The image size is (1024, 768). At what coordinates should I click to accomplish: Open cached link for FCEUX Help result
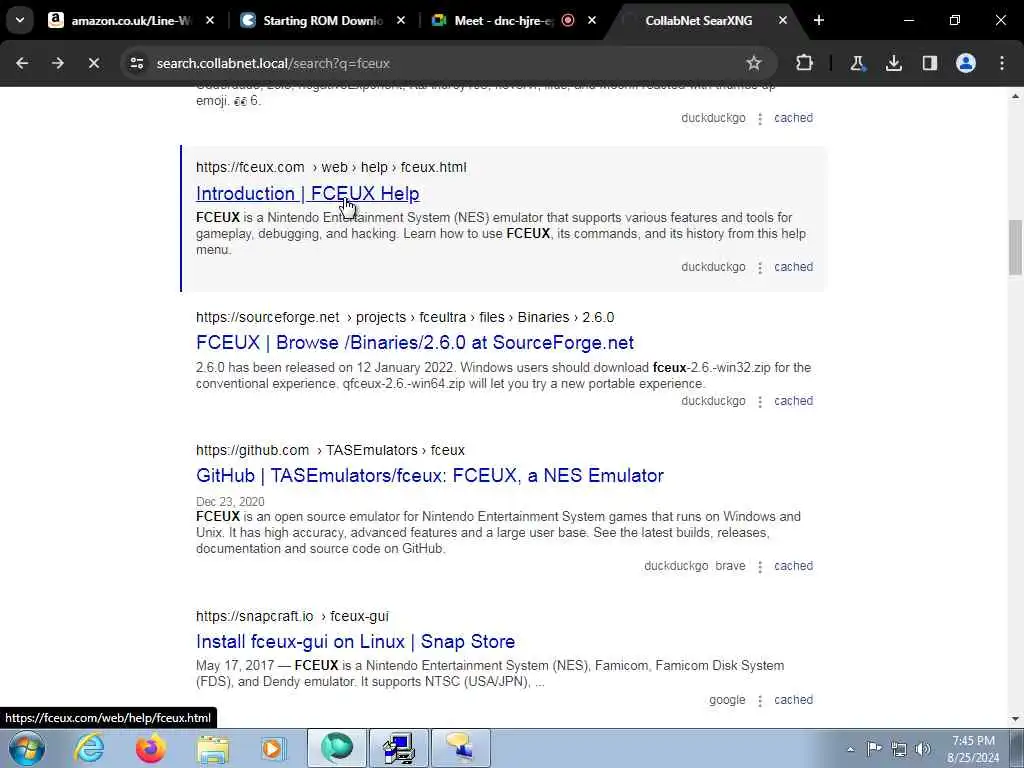[x=793, y=266]
